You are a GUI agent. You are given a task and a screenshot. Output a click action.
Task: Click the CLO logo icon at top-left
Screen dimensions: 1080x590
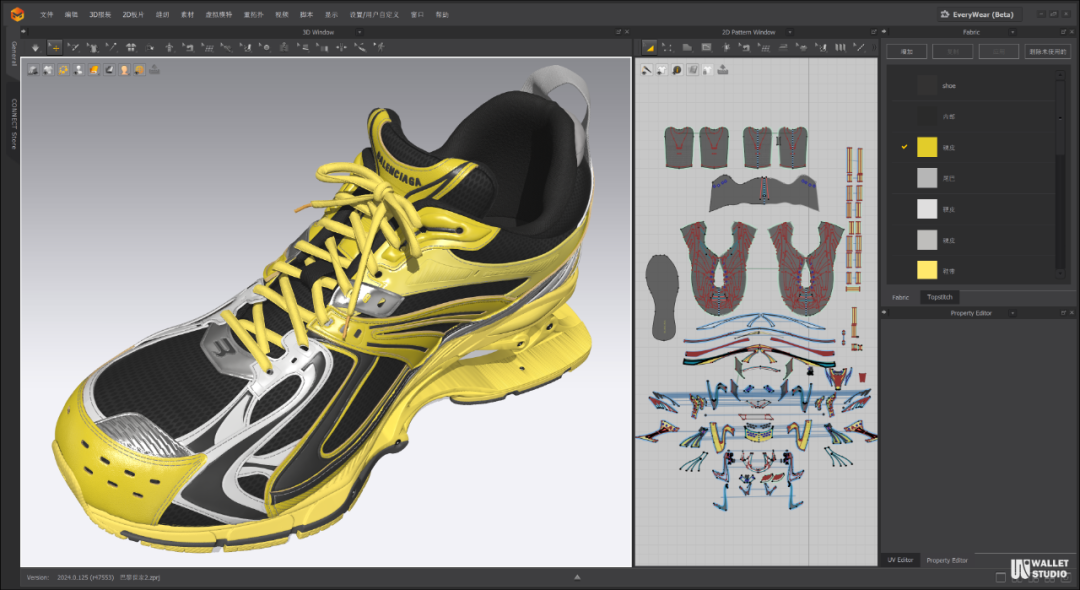point(17,14)
